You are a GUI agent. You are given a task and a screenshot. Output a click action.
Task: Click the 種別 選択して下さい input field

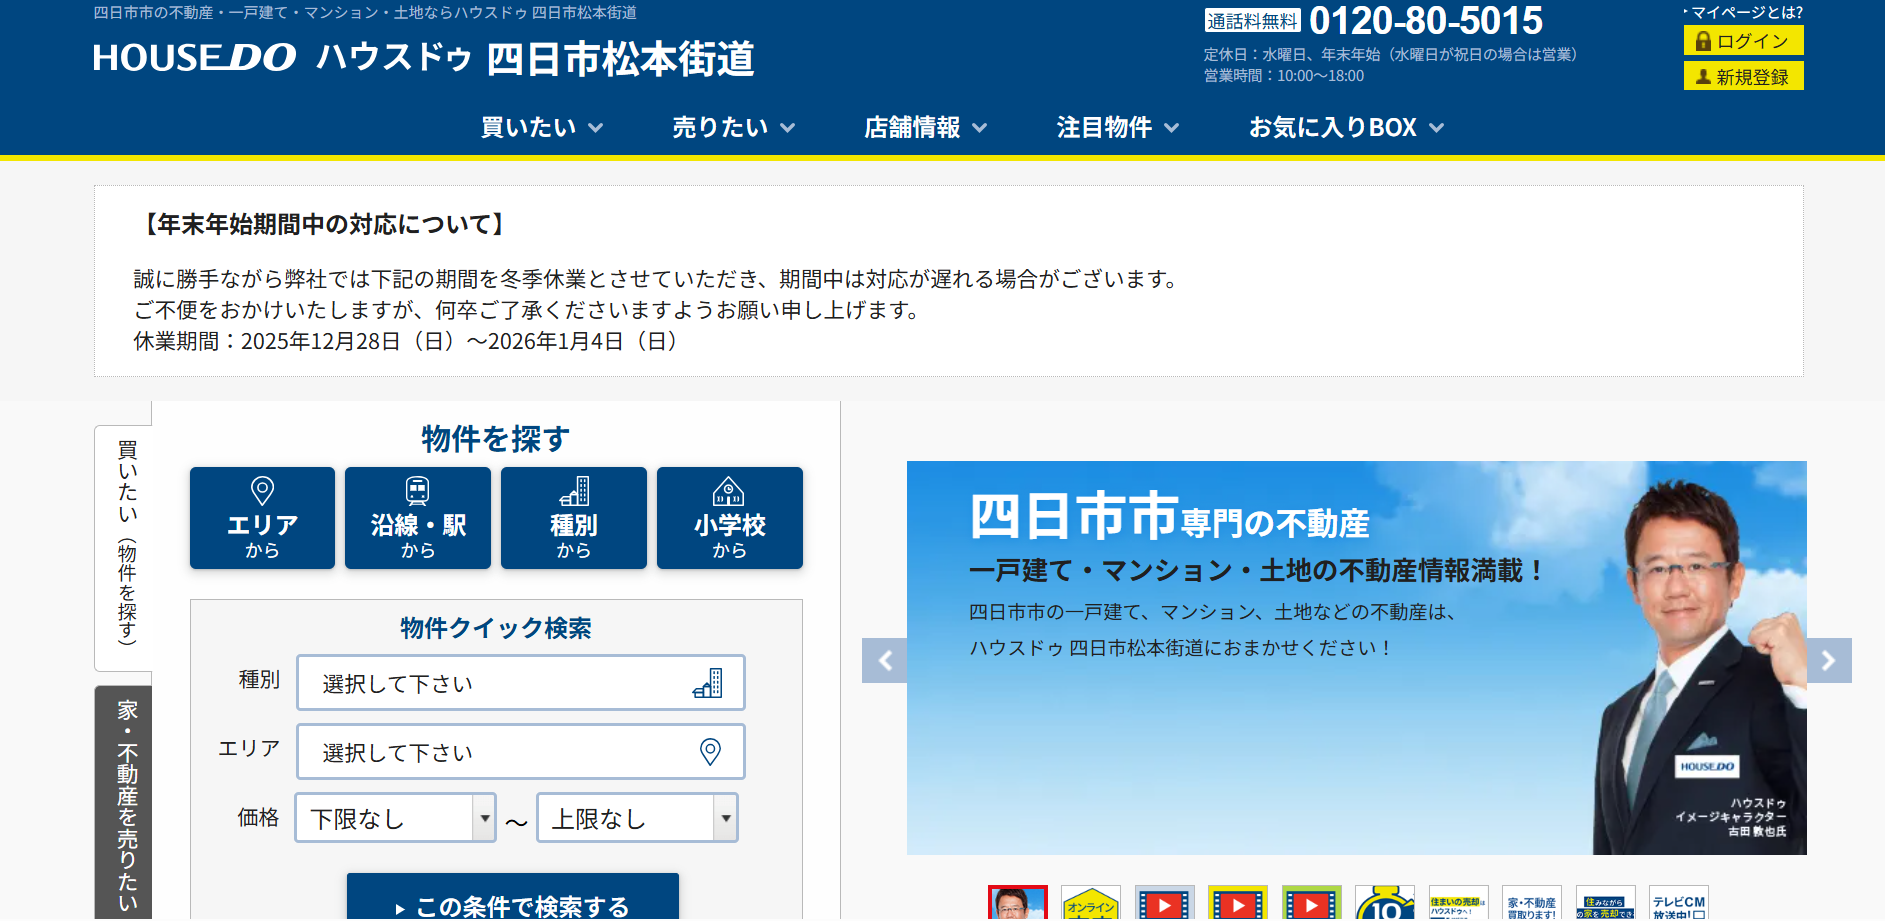pos(520,683)
